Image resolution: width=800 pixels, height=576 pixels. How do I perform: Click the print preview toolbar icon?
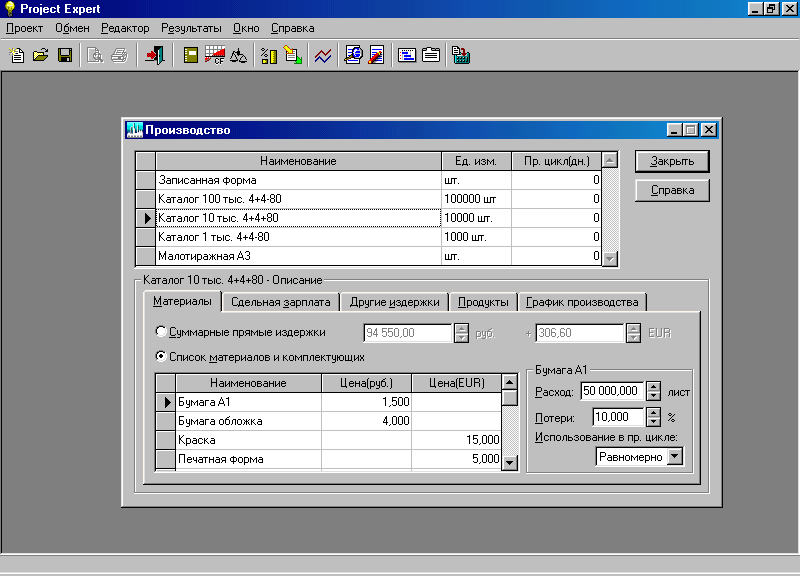[x=95, y=55]
